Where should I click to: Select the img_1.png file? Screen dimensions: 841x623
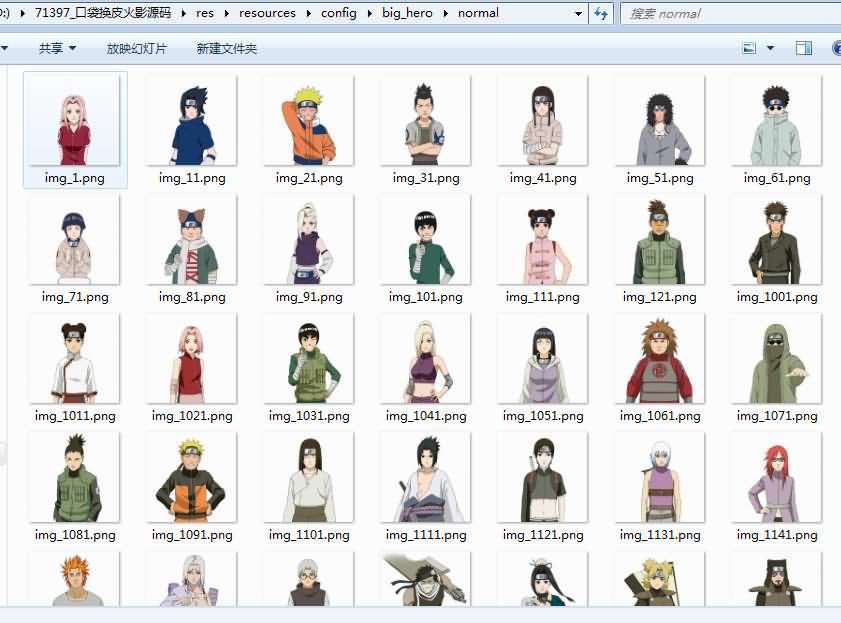pyautogui.click(x=72, y=121)
